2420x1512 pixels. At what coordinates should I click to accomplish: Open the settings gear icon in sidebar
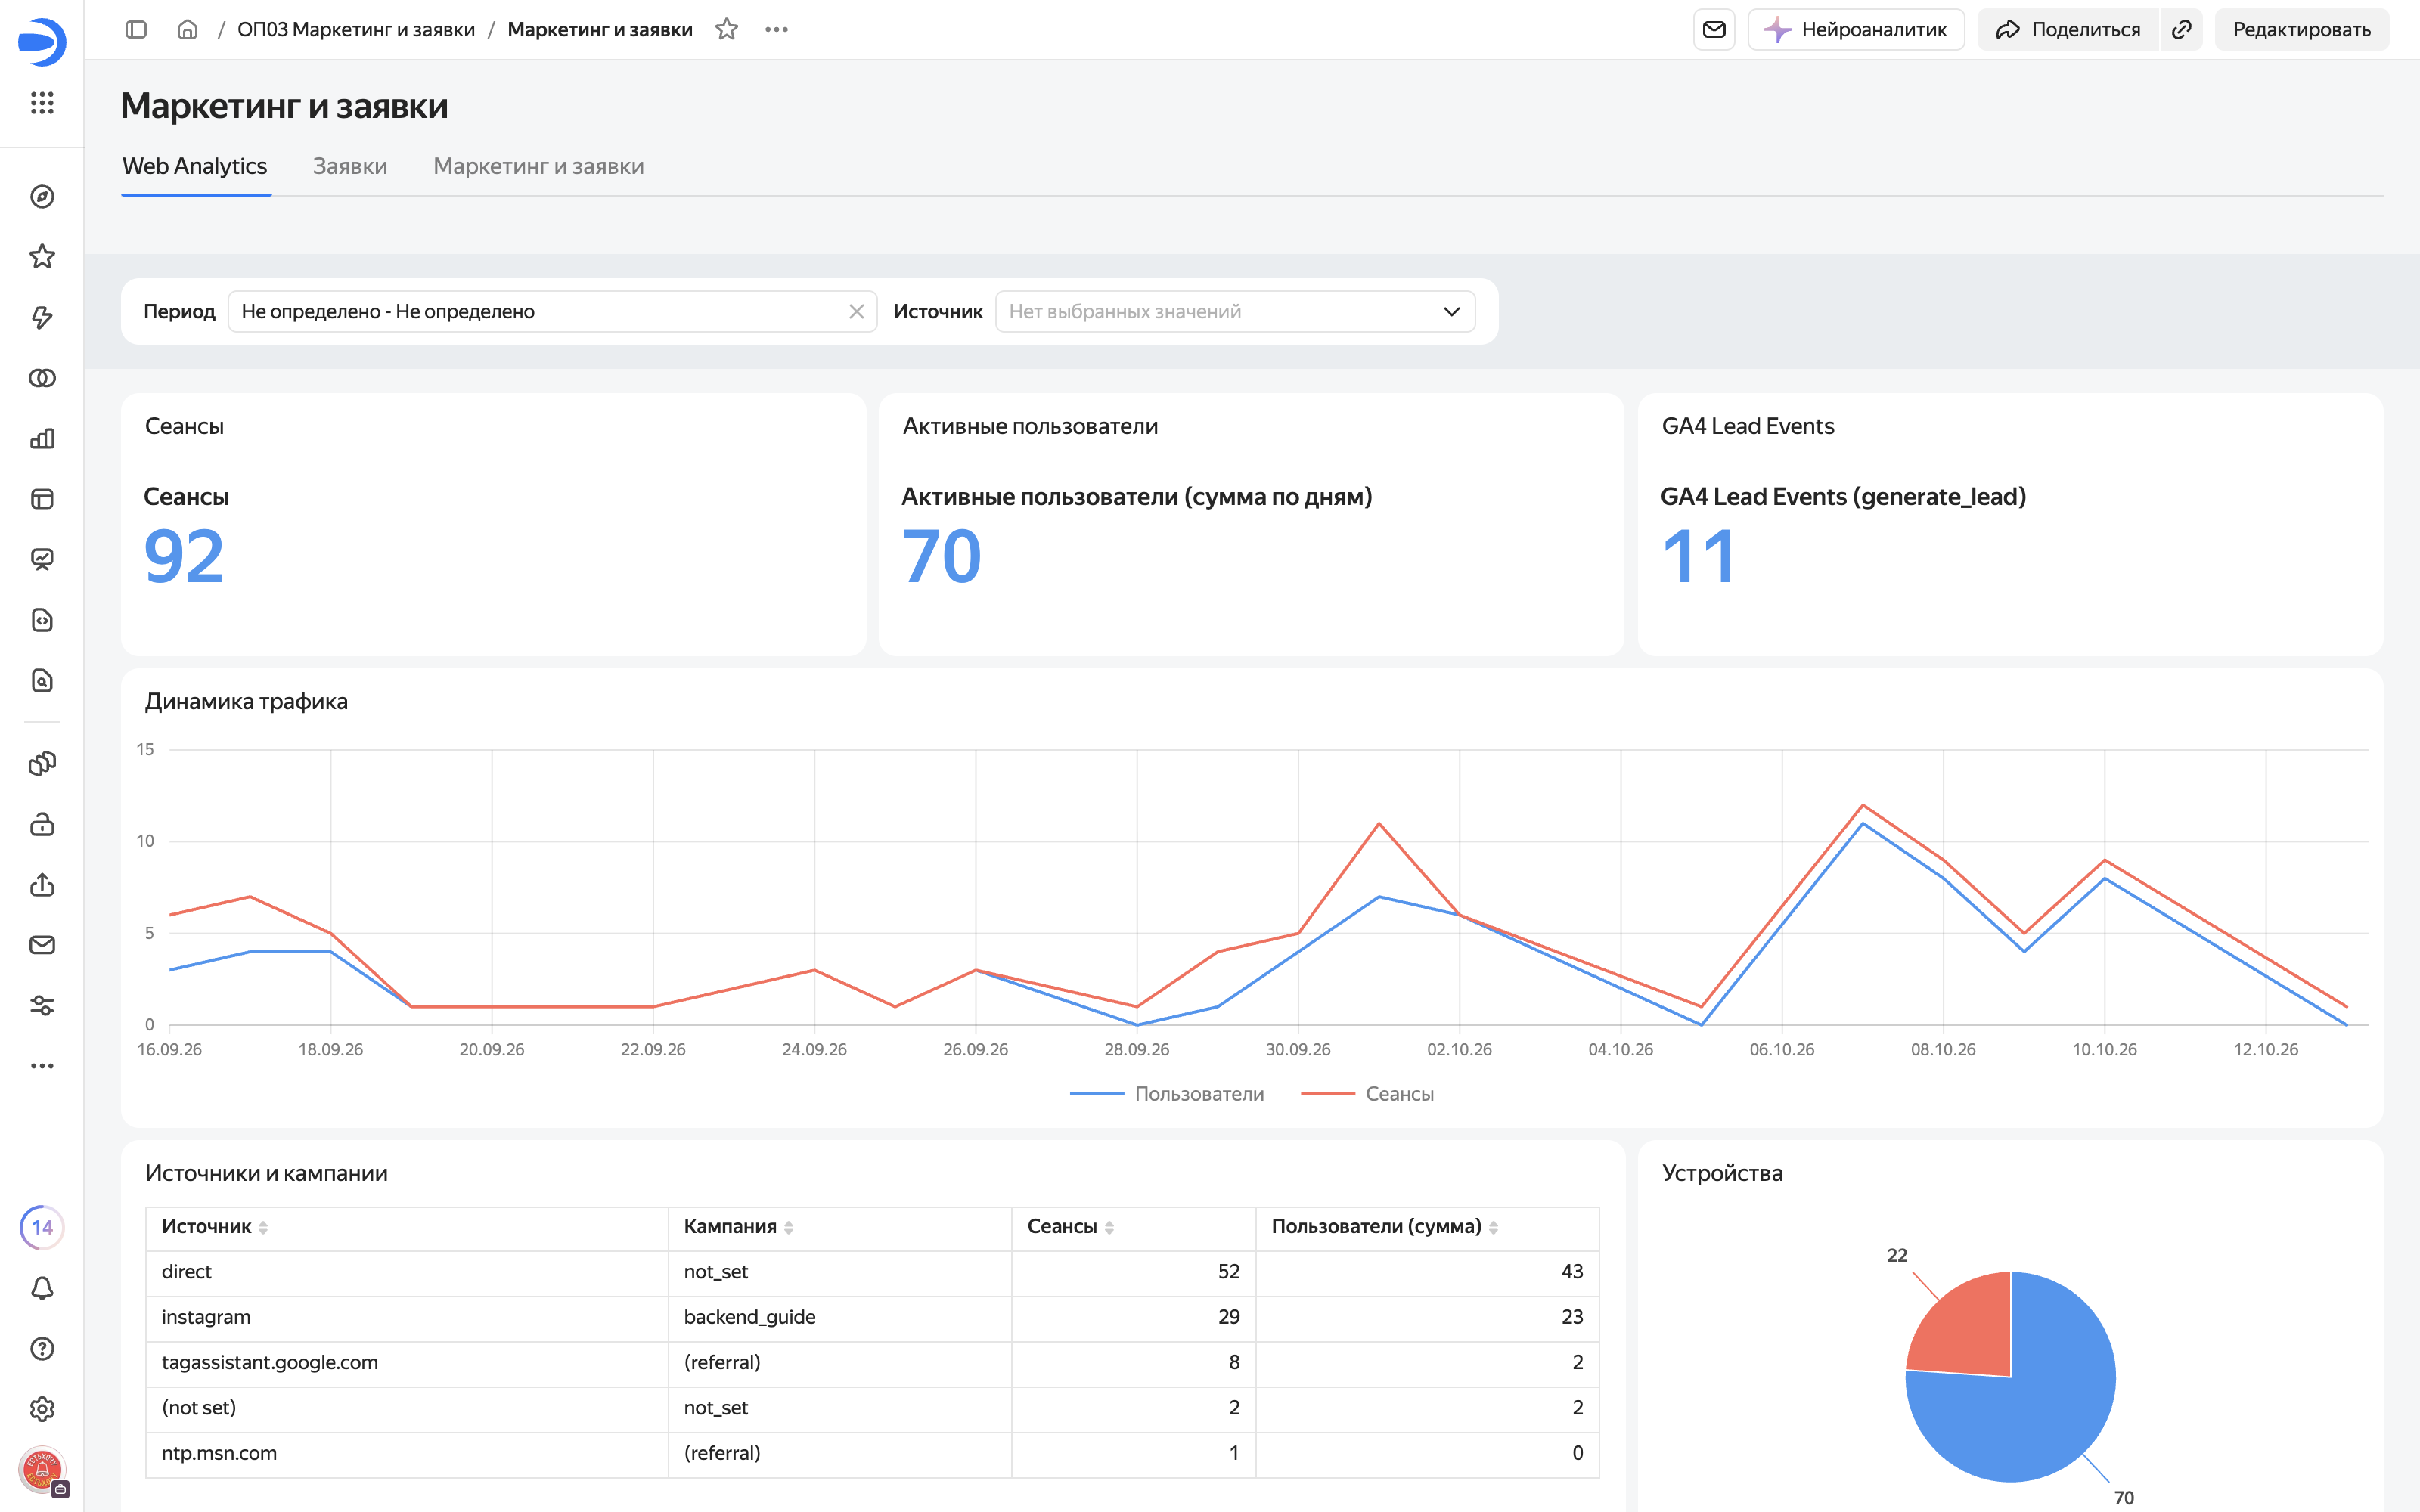[42, 1409]
